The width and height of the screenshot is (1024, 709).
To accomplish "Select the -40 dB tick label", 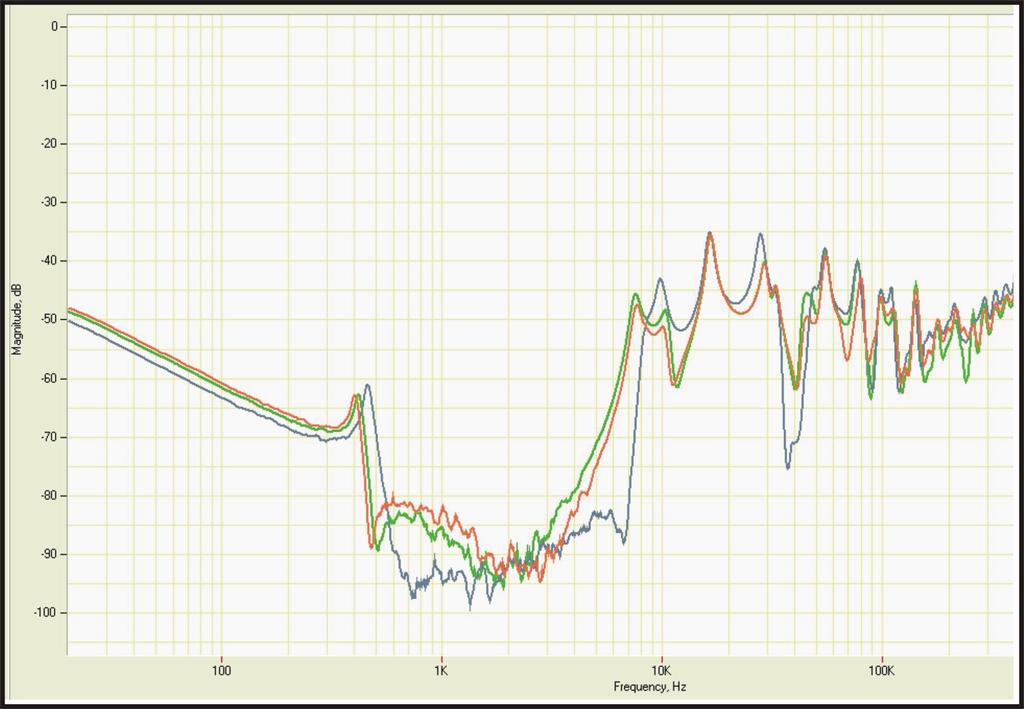I will (50, 261).
